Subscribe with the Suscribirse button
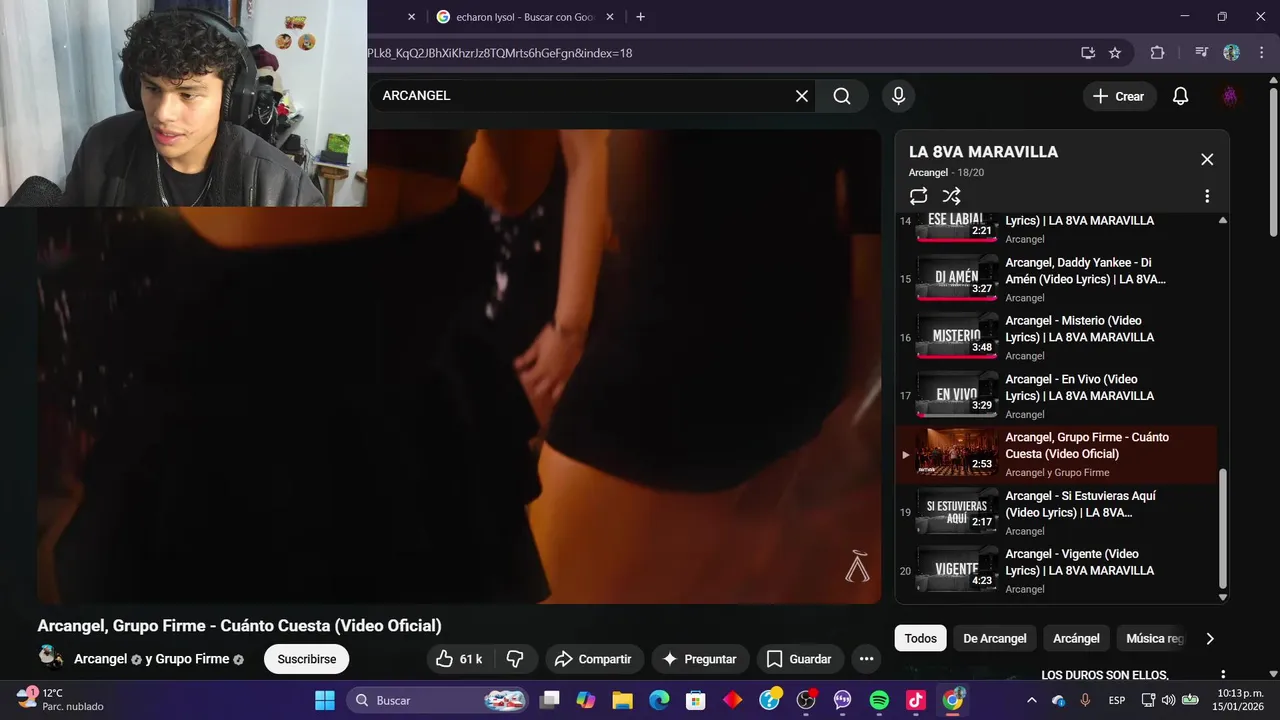This screenshot has width=1280, height=720. pos(307,659)
